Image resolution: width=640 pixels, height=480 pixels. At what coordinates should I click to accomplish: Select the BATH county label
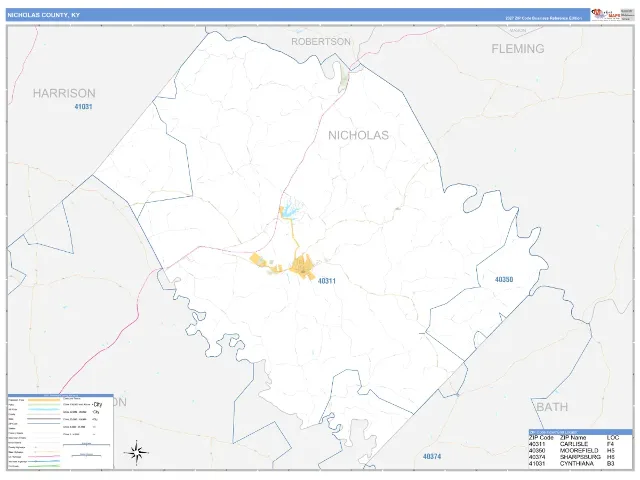552,407
